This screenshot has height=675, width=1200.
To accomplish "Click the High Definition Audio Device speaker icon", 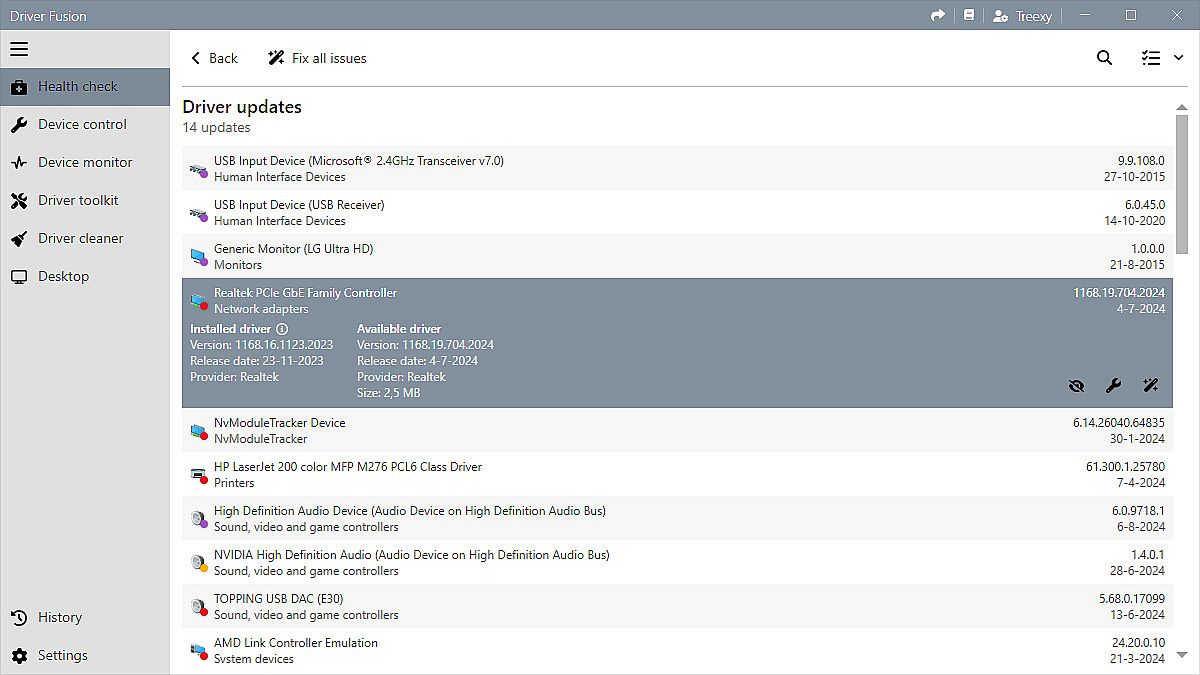I will coord(198,519).
